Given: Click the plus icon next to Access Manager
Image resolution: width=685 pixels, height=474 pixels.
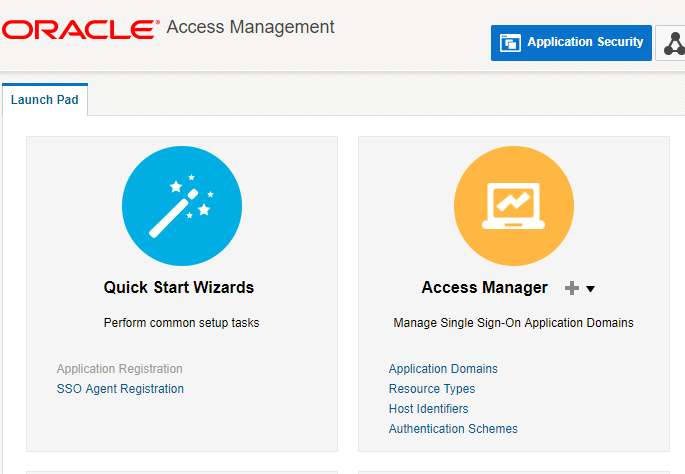Looking at the screenshot, I should tap(571, 288).
